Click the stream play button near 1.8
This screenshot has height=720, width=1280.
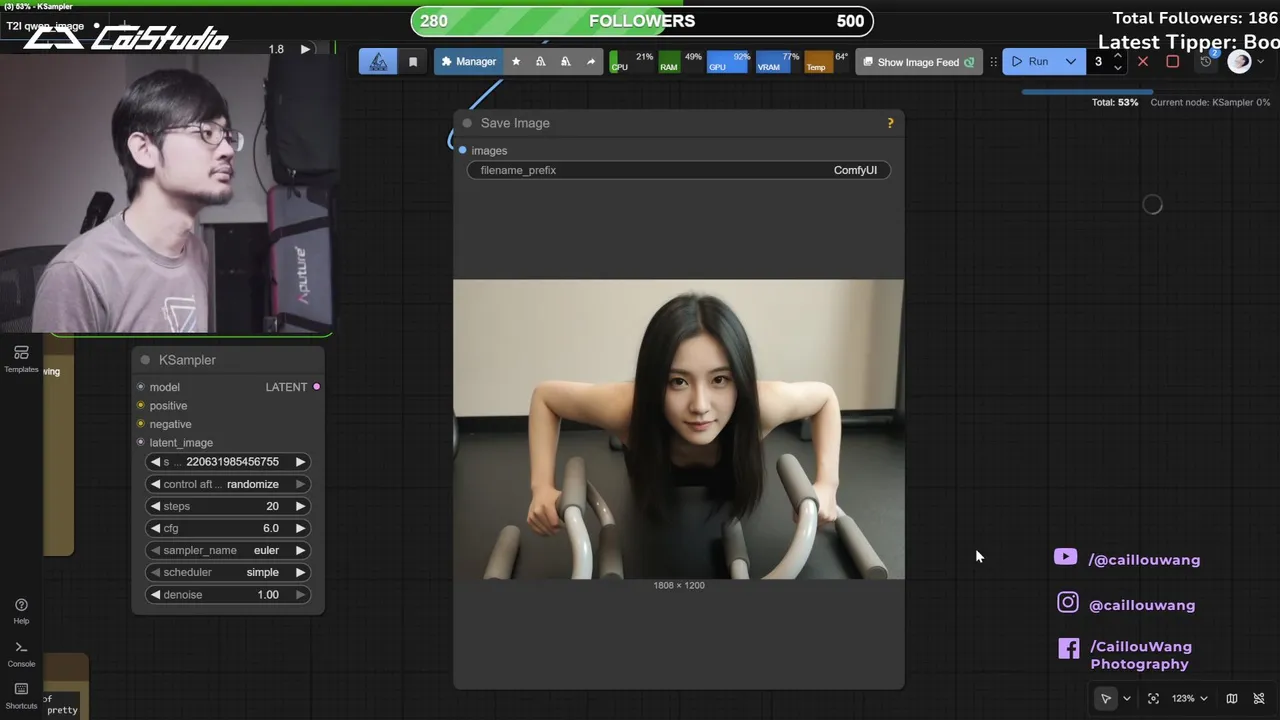tap(306, 49)
